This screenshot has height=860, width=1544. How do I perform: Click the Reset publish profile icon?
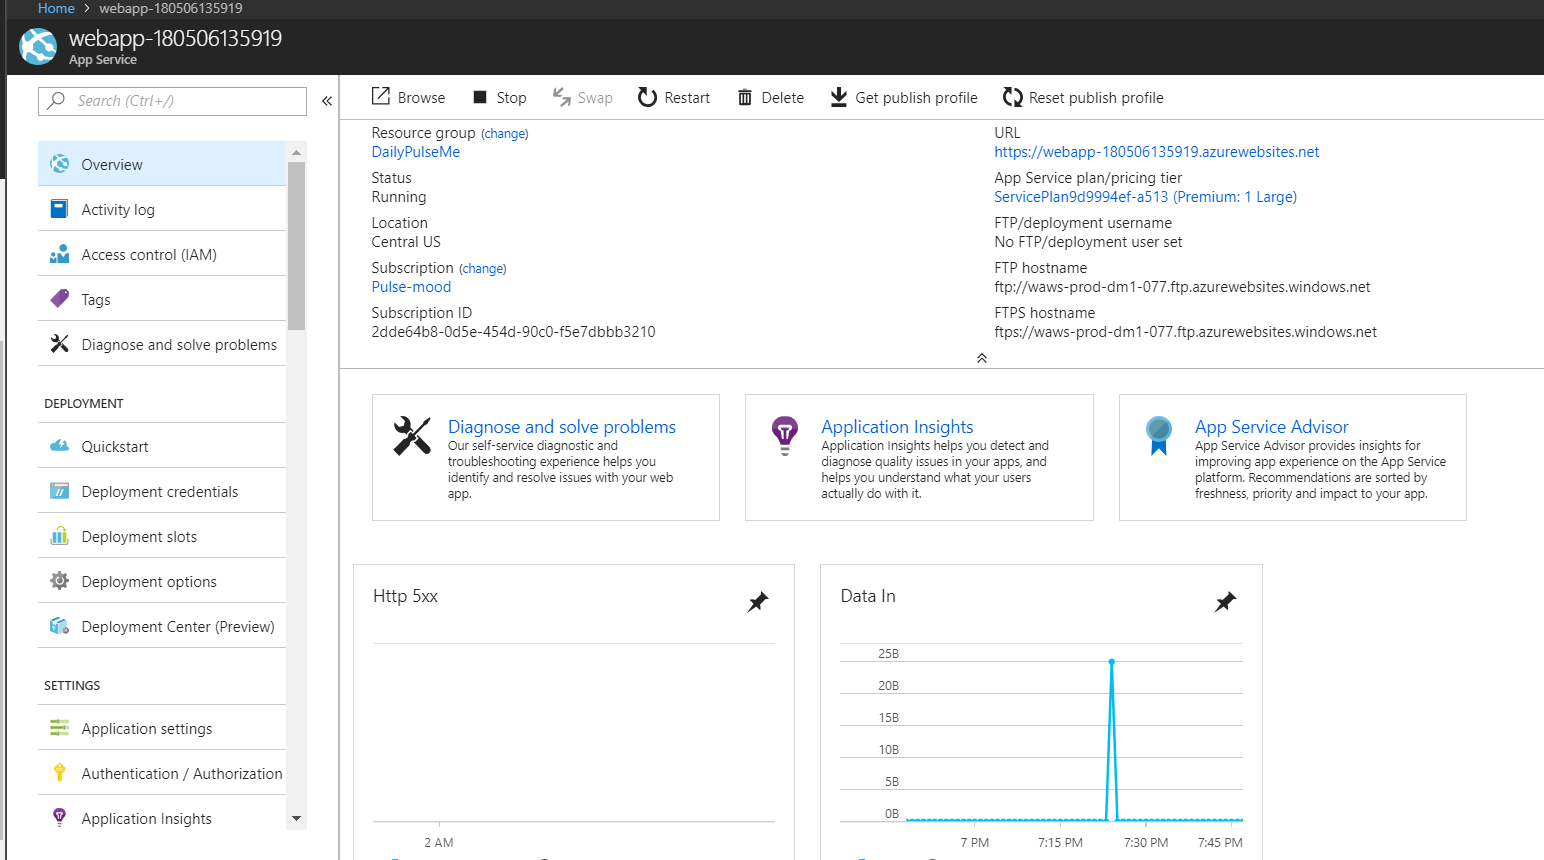(1013, 97)
